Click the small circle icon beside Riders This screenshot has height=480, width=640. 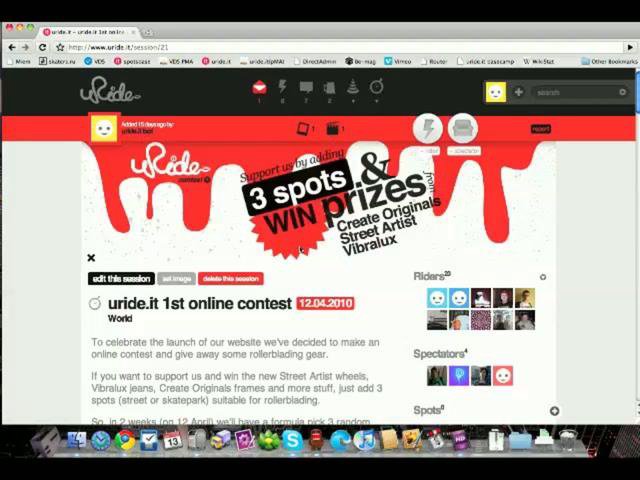click(543, 277)
